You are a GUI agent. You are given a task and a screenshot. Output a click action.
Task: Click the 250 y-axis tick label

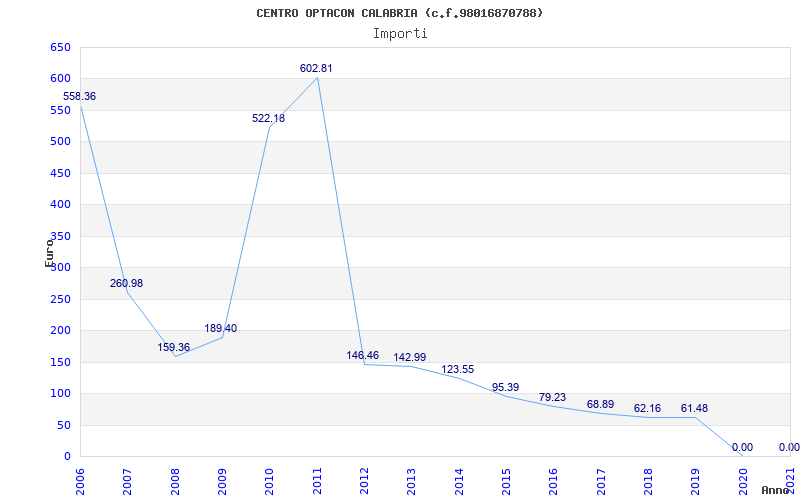tap(60, 299)
